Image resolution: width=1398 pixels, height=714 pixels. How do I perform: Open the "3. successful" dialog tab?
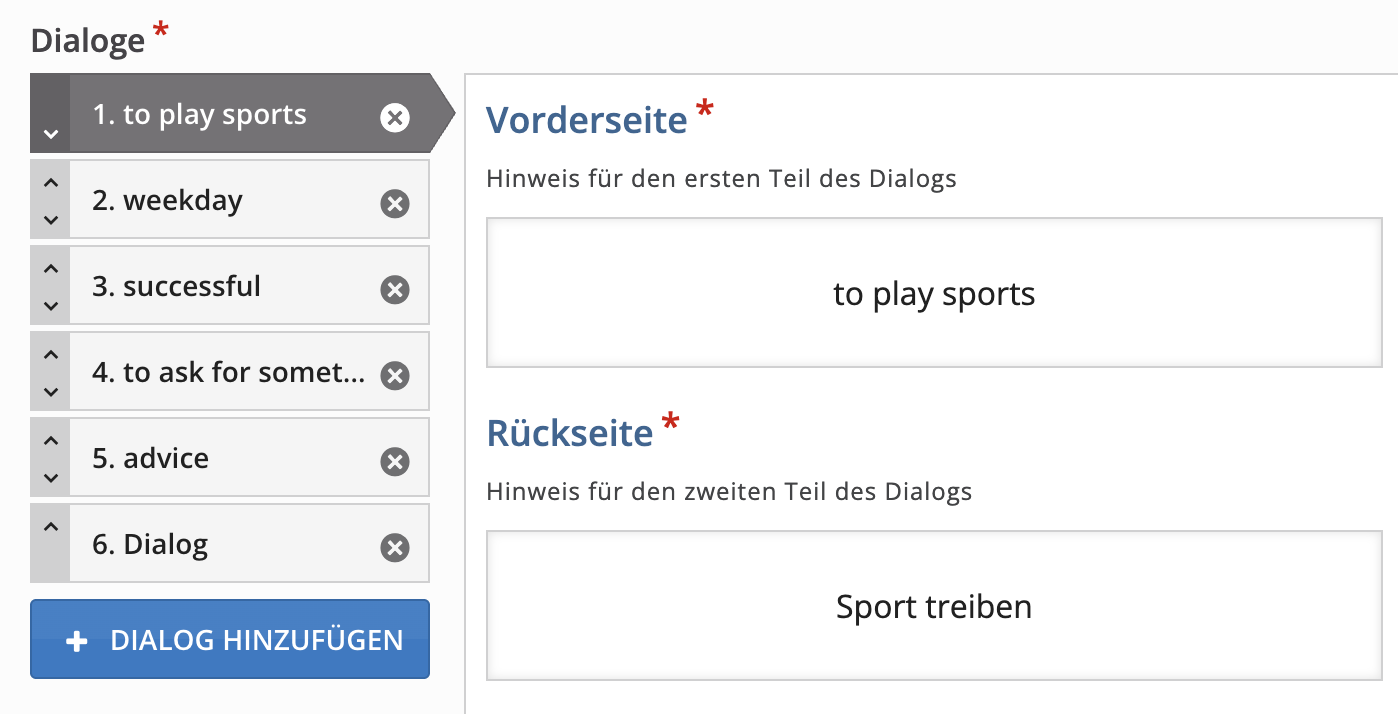[220, 286]
